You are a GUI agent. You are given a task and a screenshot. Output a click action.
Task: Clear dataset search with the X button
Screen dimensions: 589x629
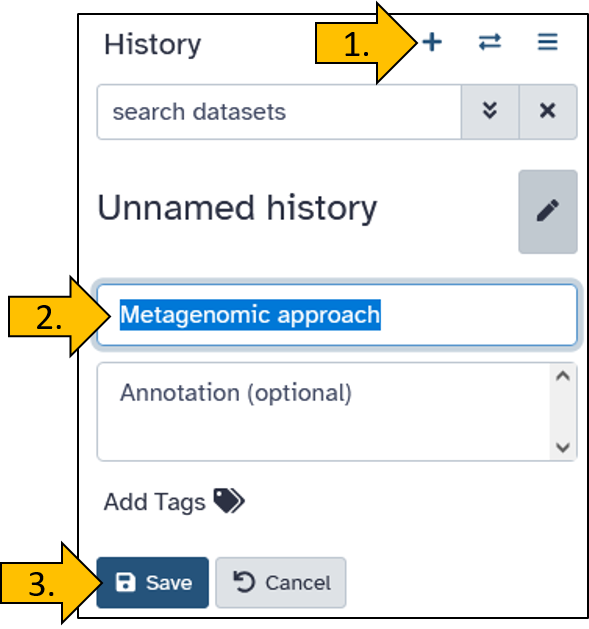(548, 112)
